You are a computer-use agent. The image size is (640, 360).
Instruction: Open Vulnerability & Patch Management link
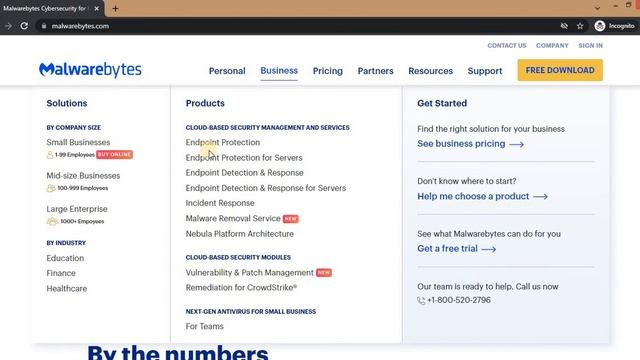point(249,272)
